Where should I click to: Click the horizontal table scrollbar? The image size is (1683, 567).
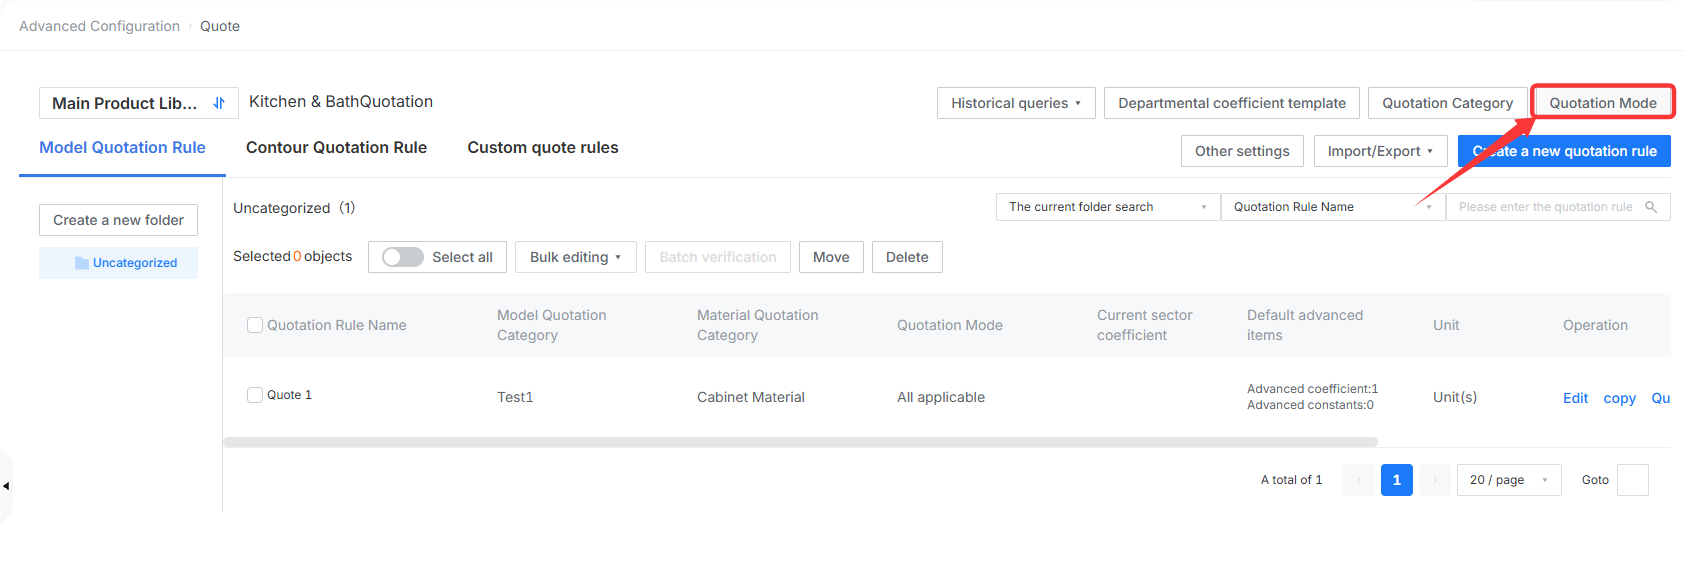[800, 442]
